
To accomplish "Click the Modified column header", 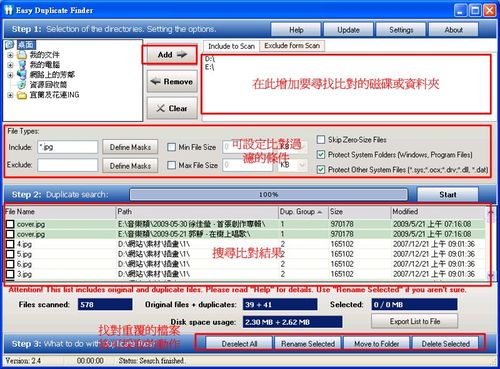I will [439, 212].
